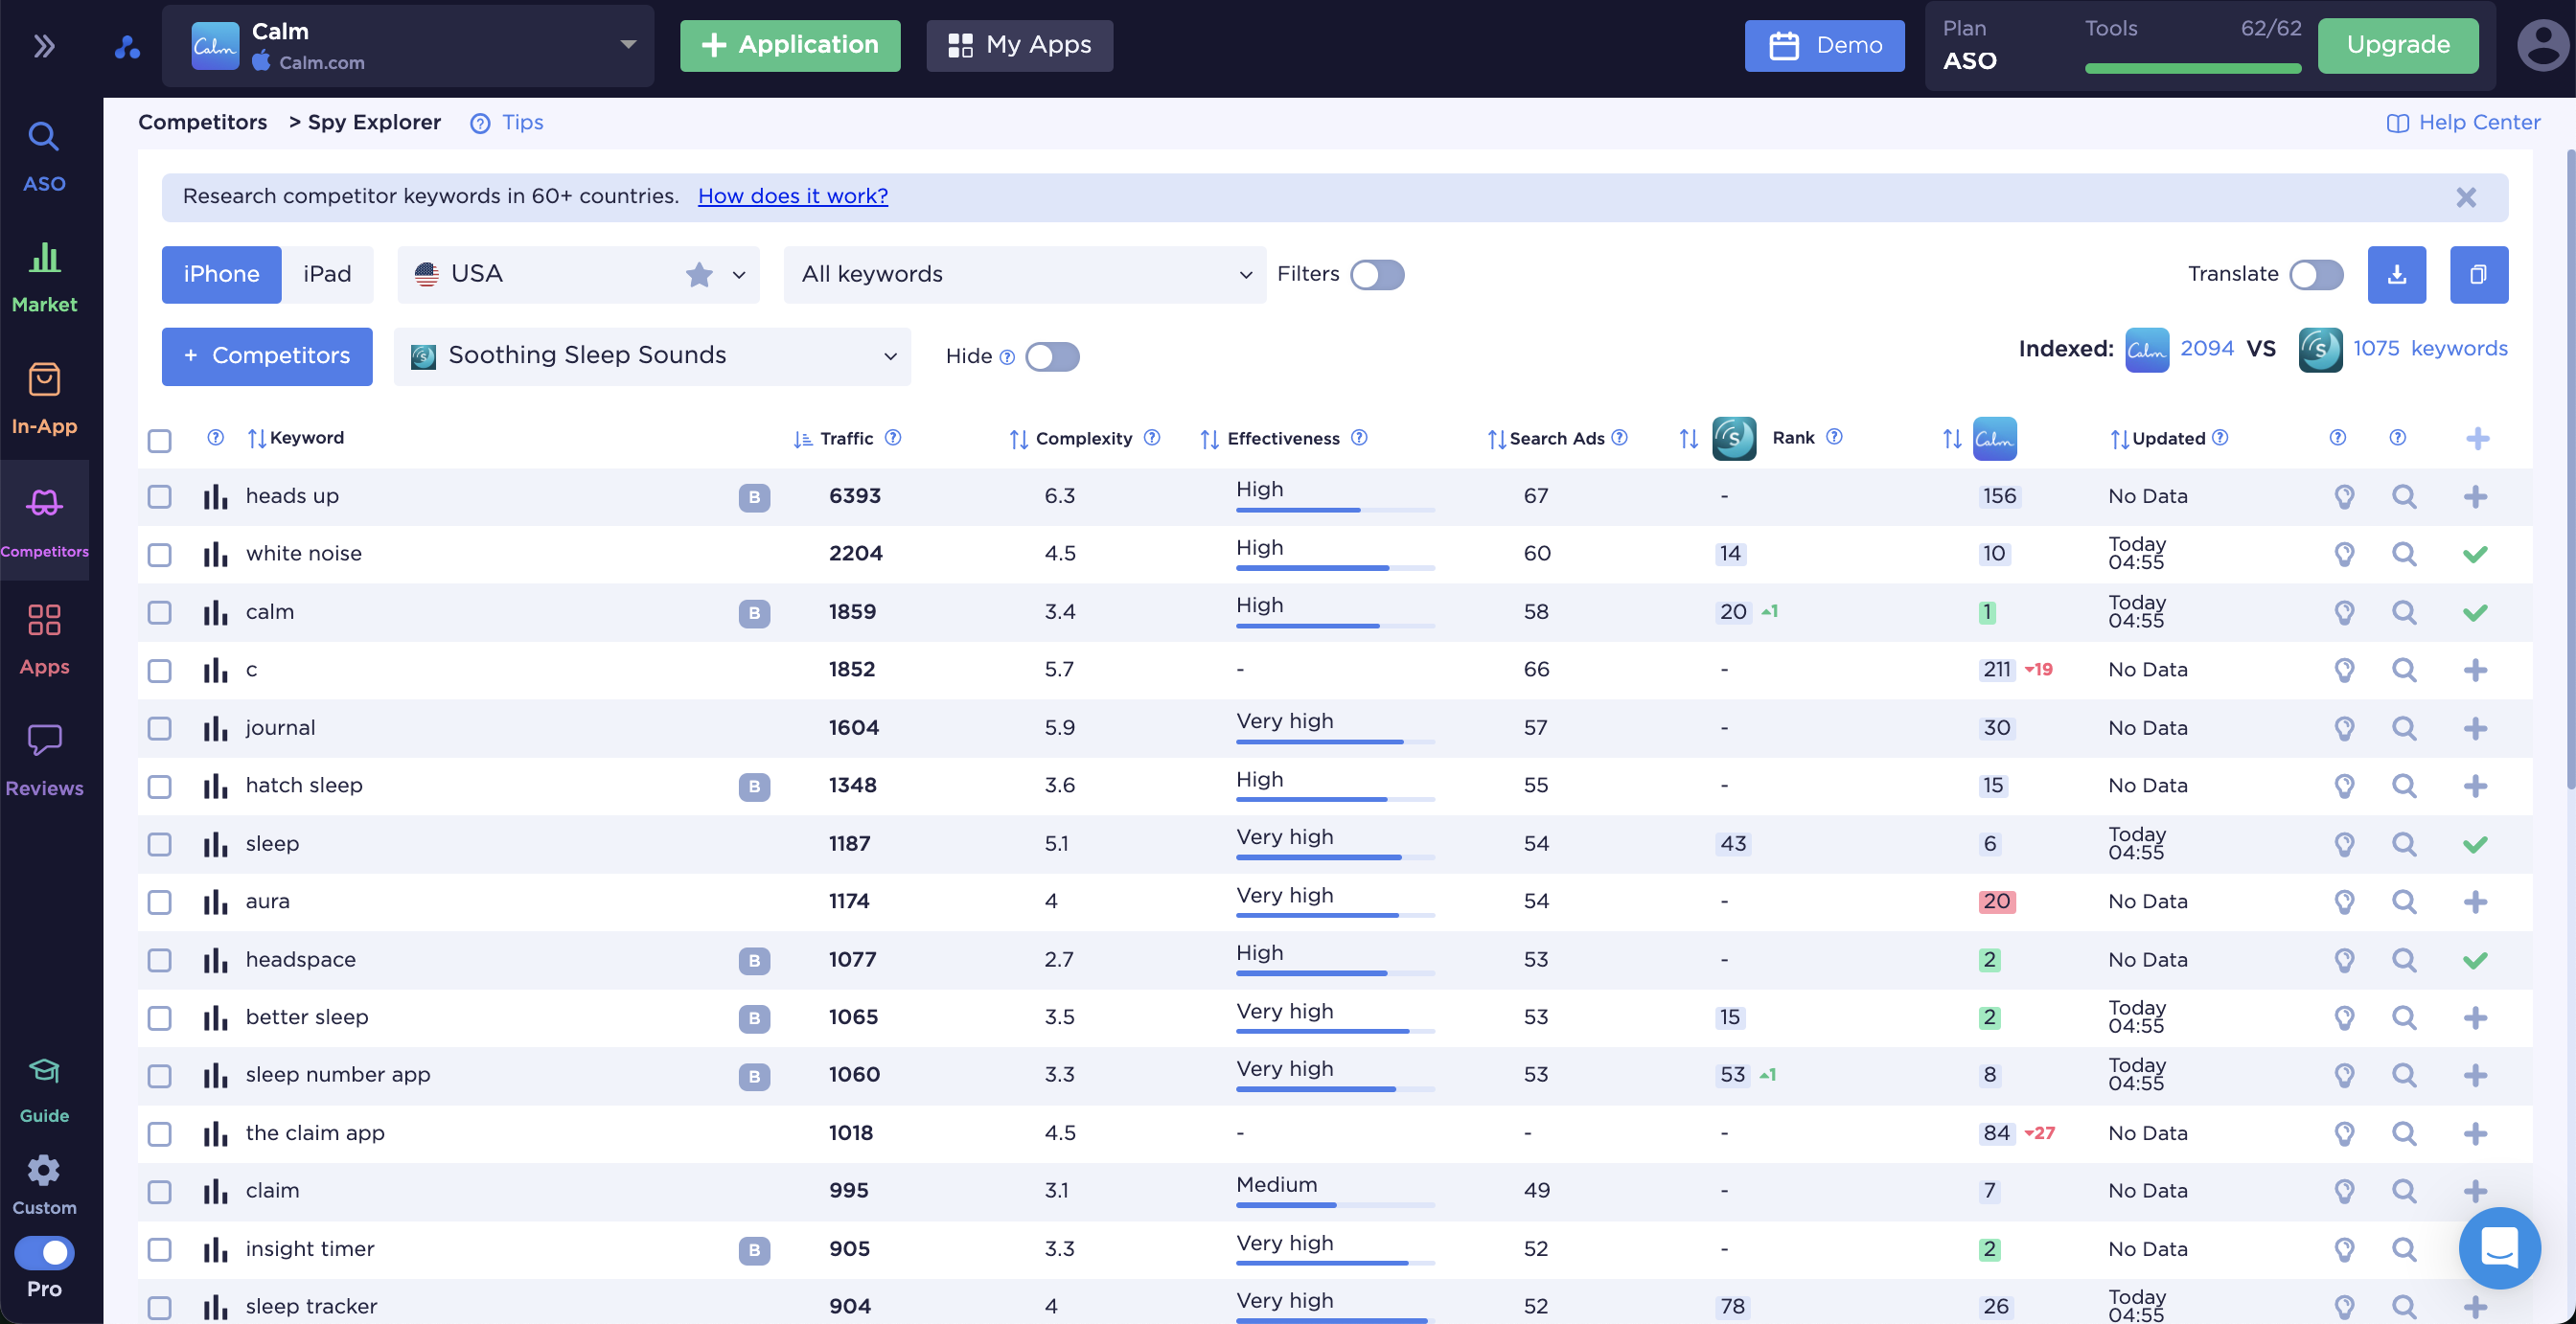Open the live chat support bubble
The width and height of the screenshot is (2576, 1324).
pos(2498,1247)
